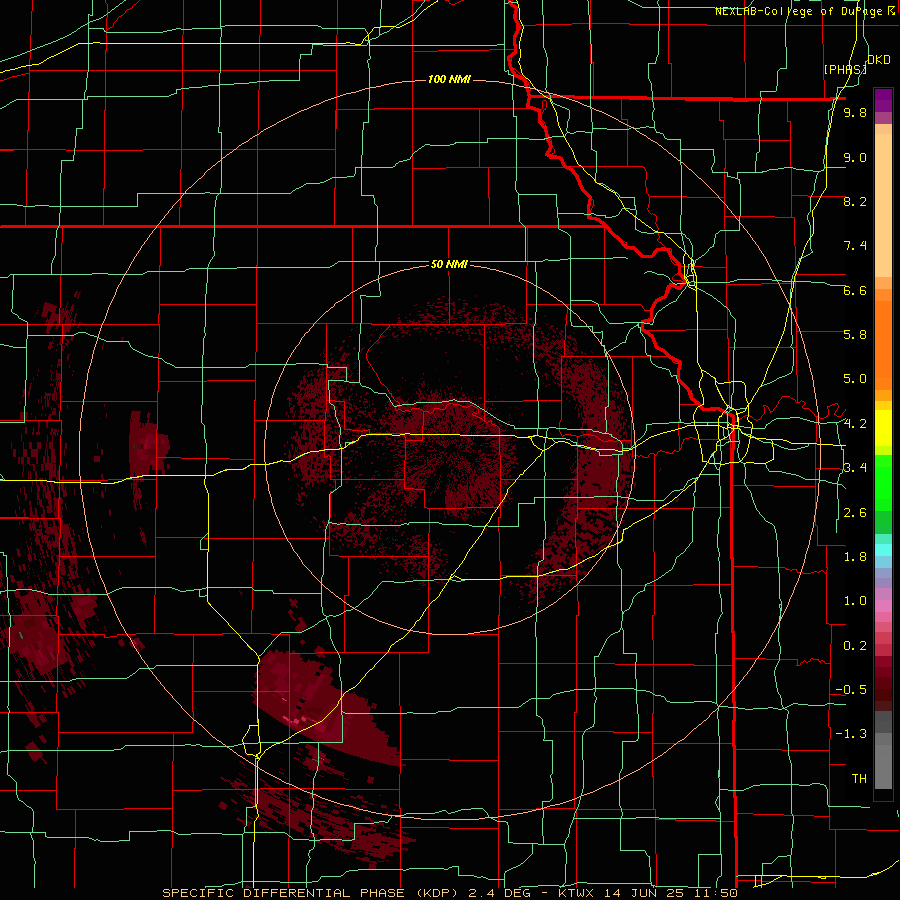
Task: Click the -1.3 value on the color scale
Action: [x=851, y=734]
